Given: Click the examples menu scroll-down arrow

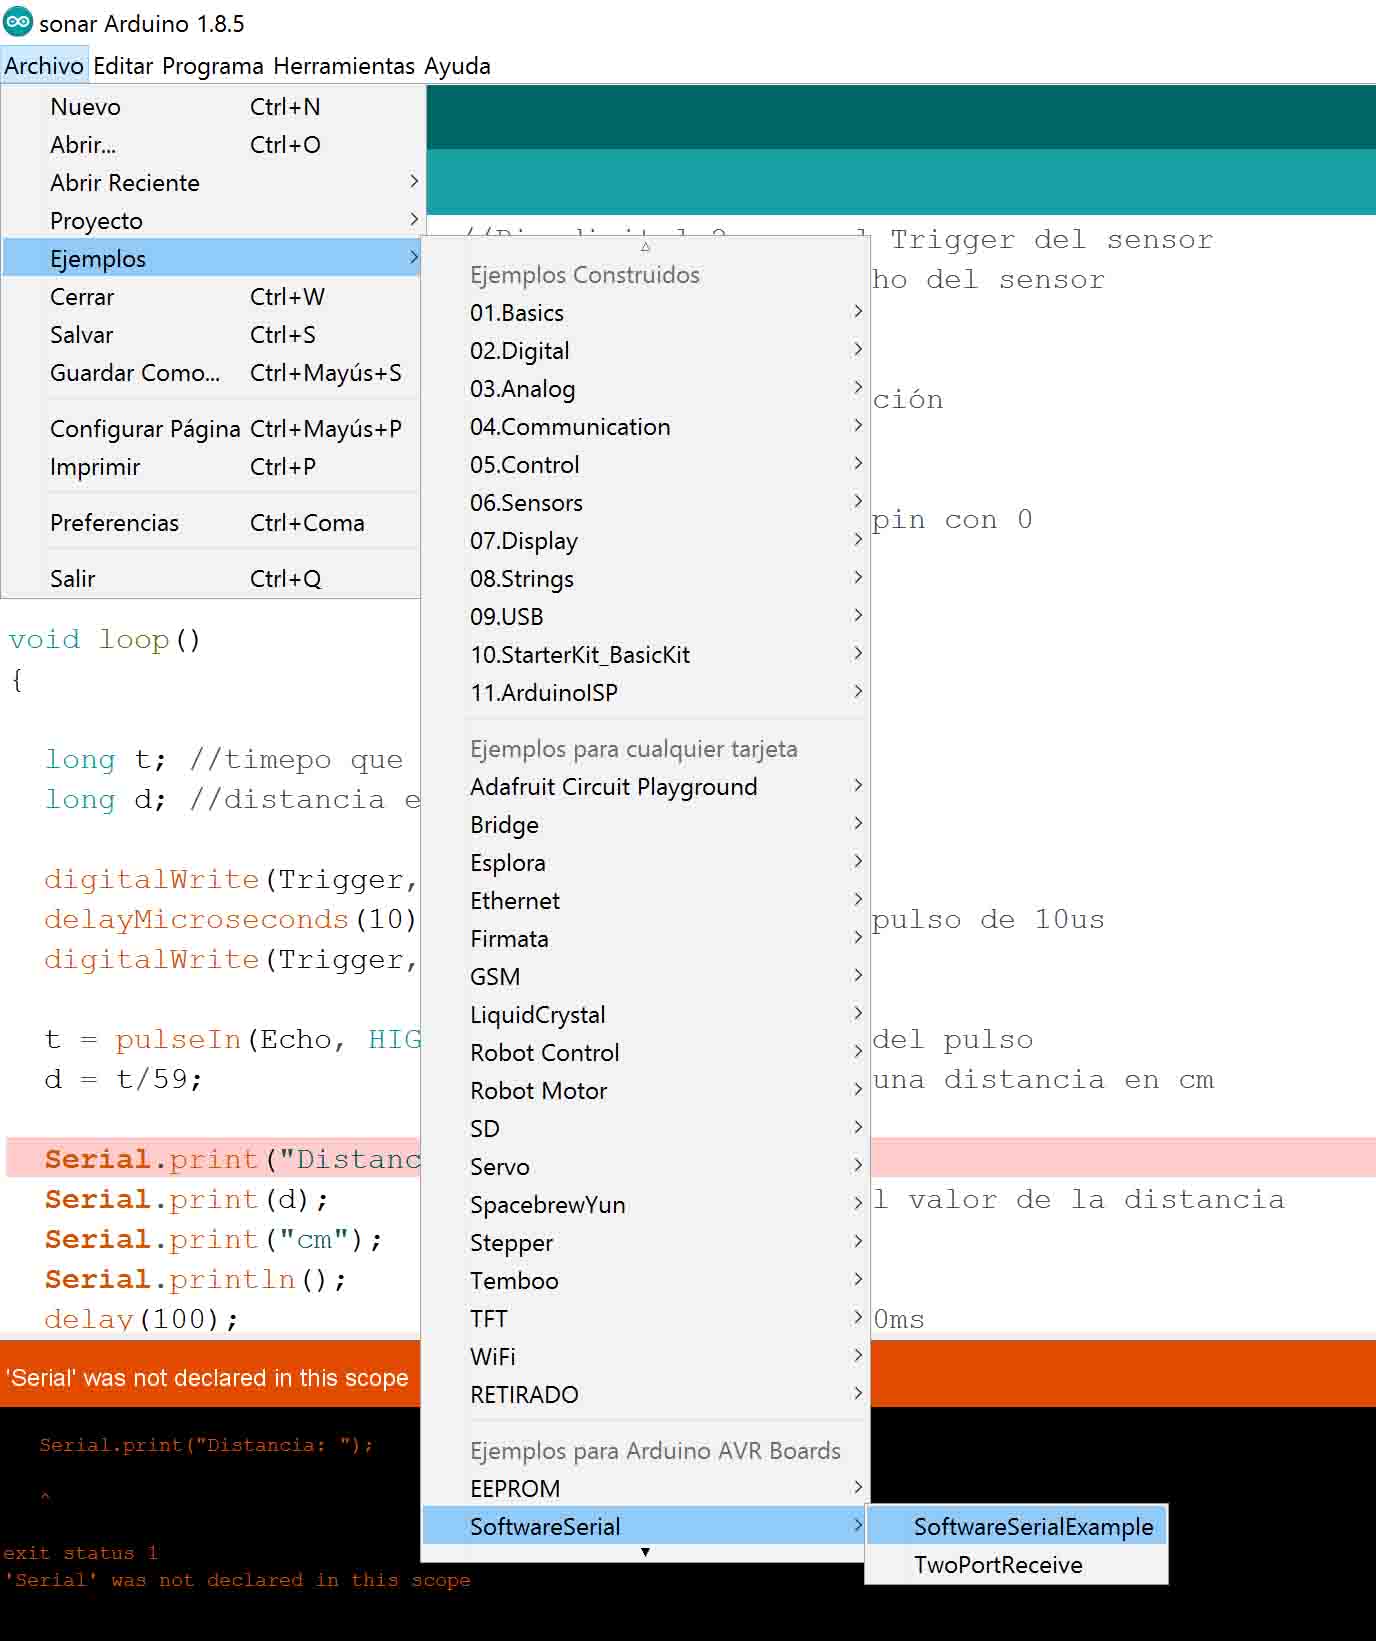Looking at the screenshot, I should [x=645, y=1552].
